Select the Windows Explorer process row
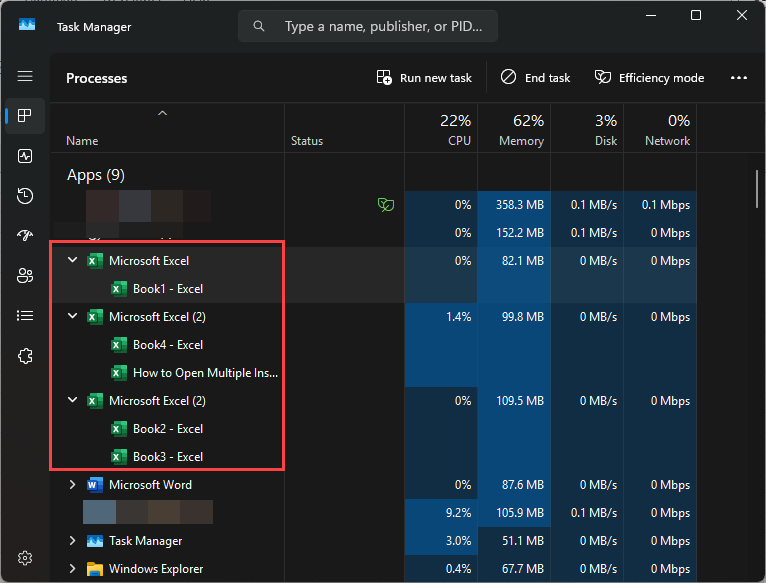This screenshot has height=583, width=766. point(374,569)
